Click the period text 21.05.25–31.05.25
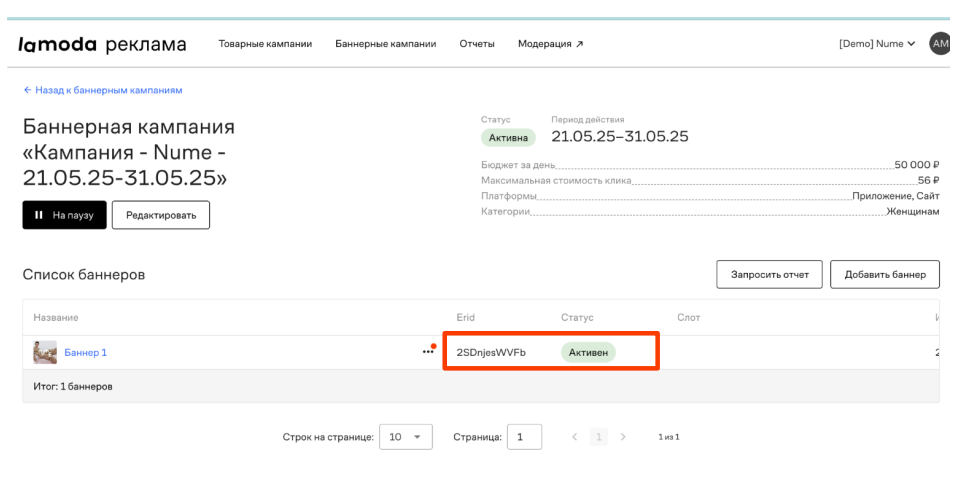The width and height of the screenshot is (967, 477). click(x=620, y=136)
